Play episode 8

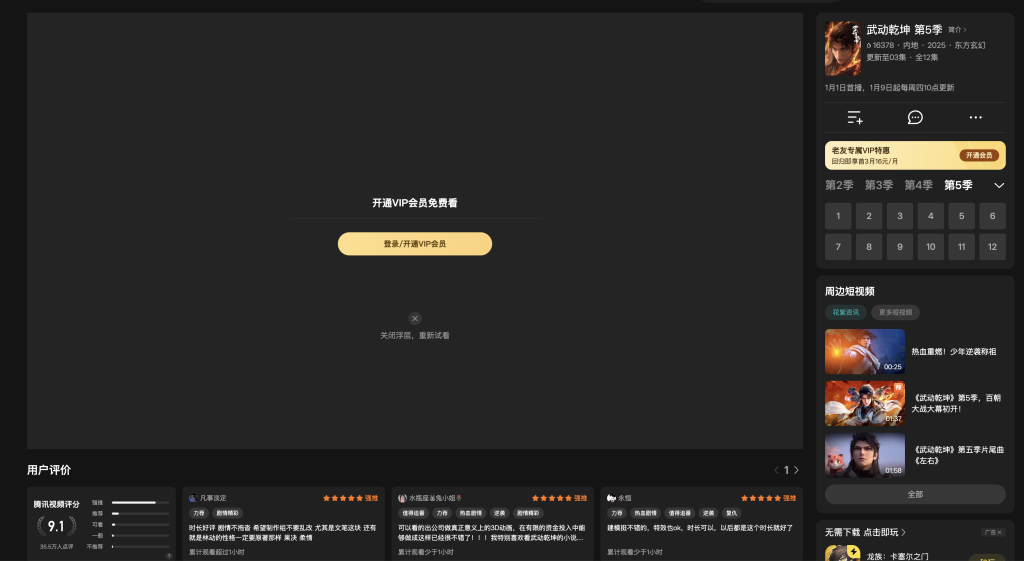[x=869, y=247]
